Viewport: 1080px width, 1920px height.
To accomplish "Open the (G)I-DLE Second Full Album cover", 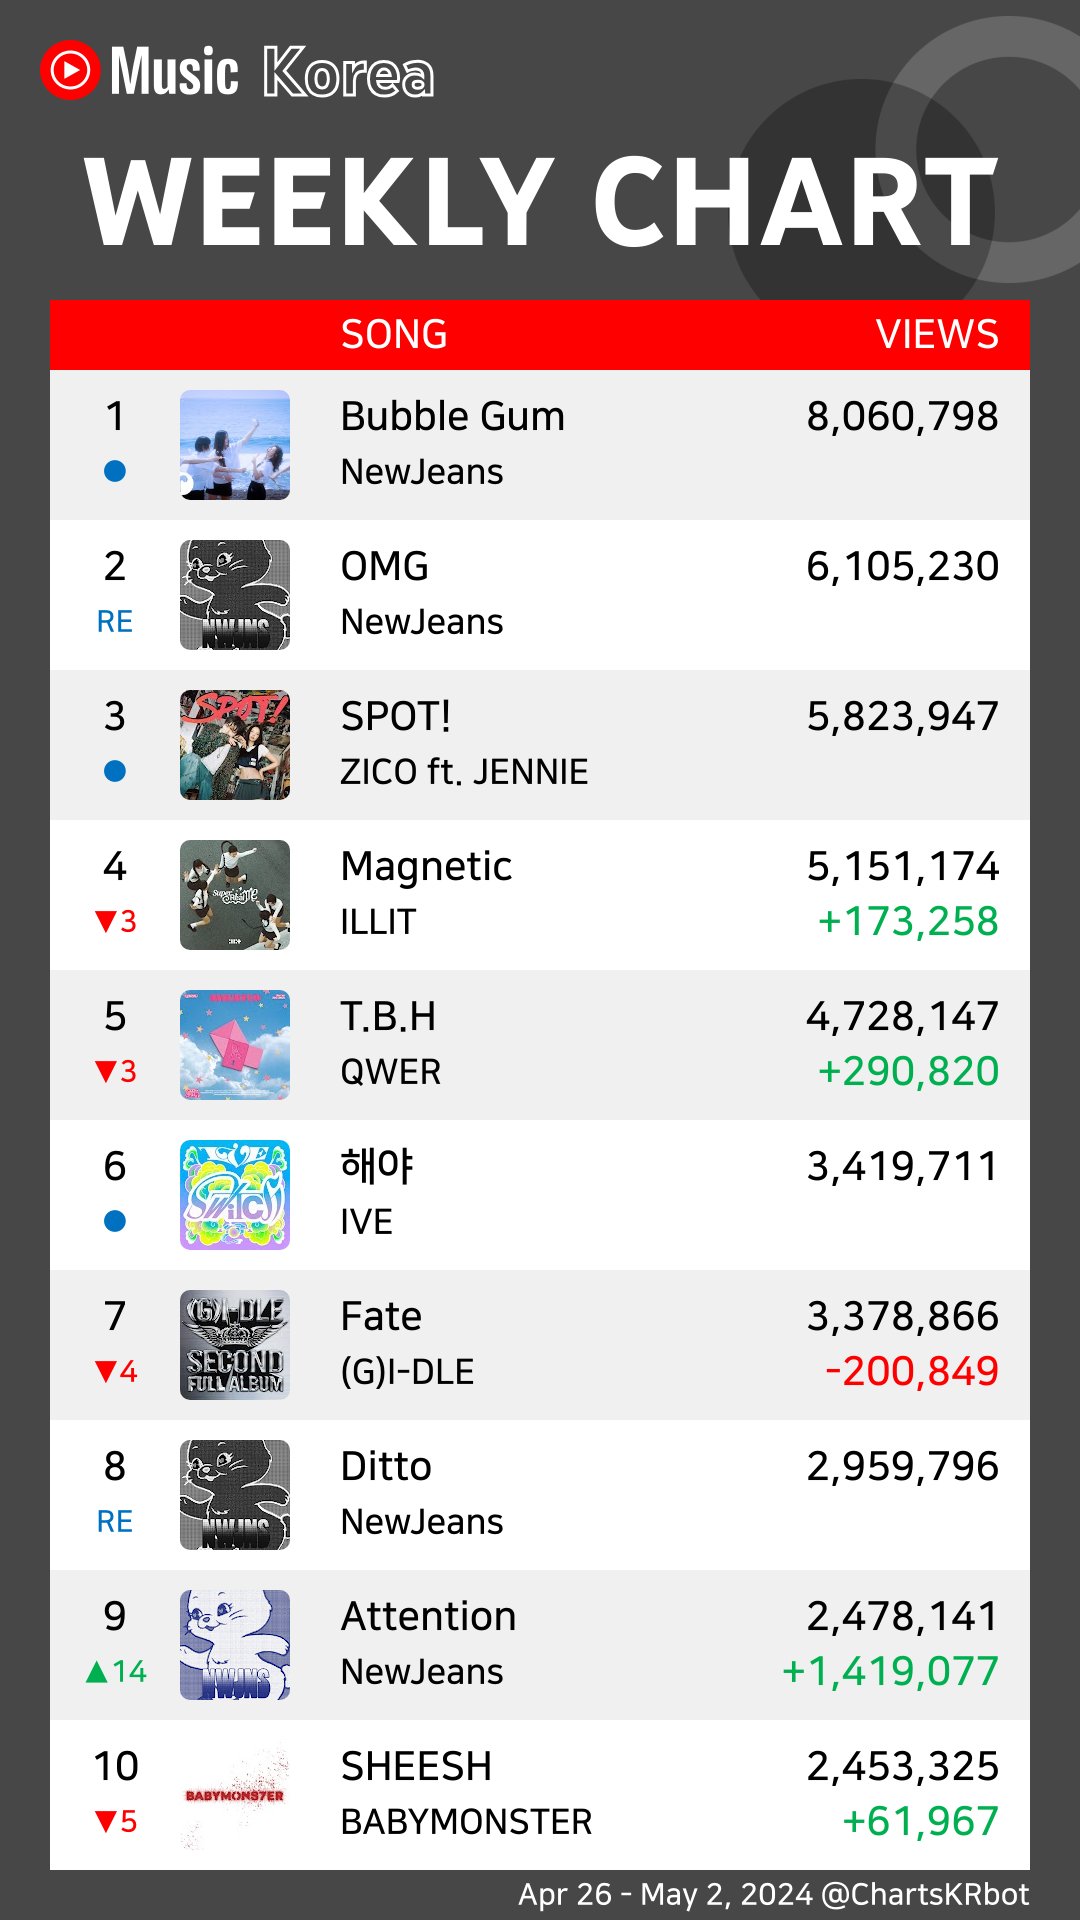I will [235, 1345].
